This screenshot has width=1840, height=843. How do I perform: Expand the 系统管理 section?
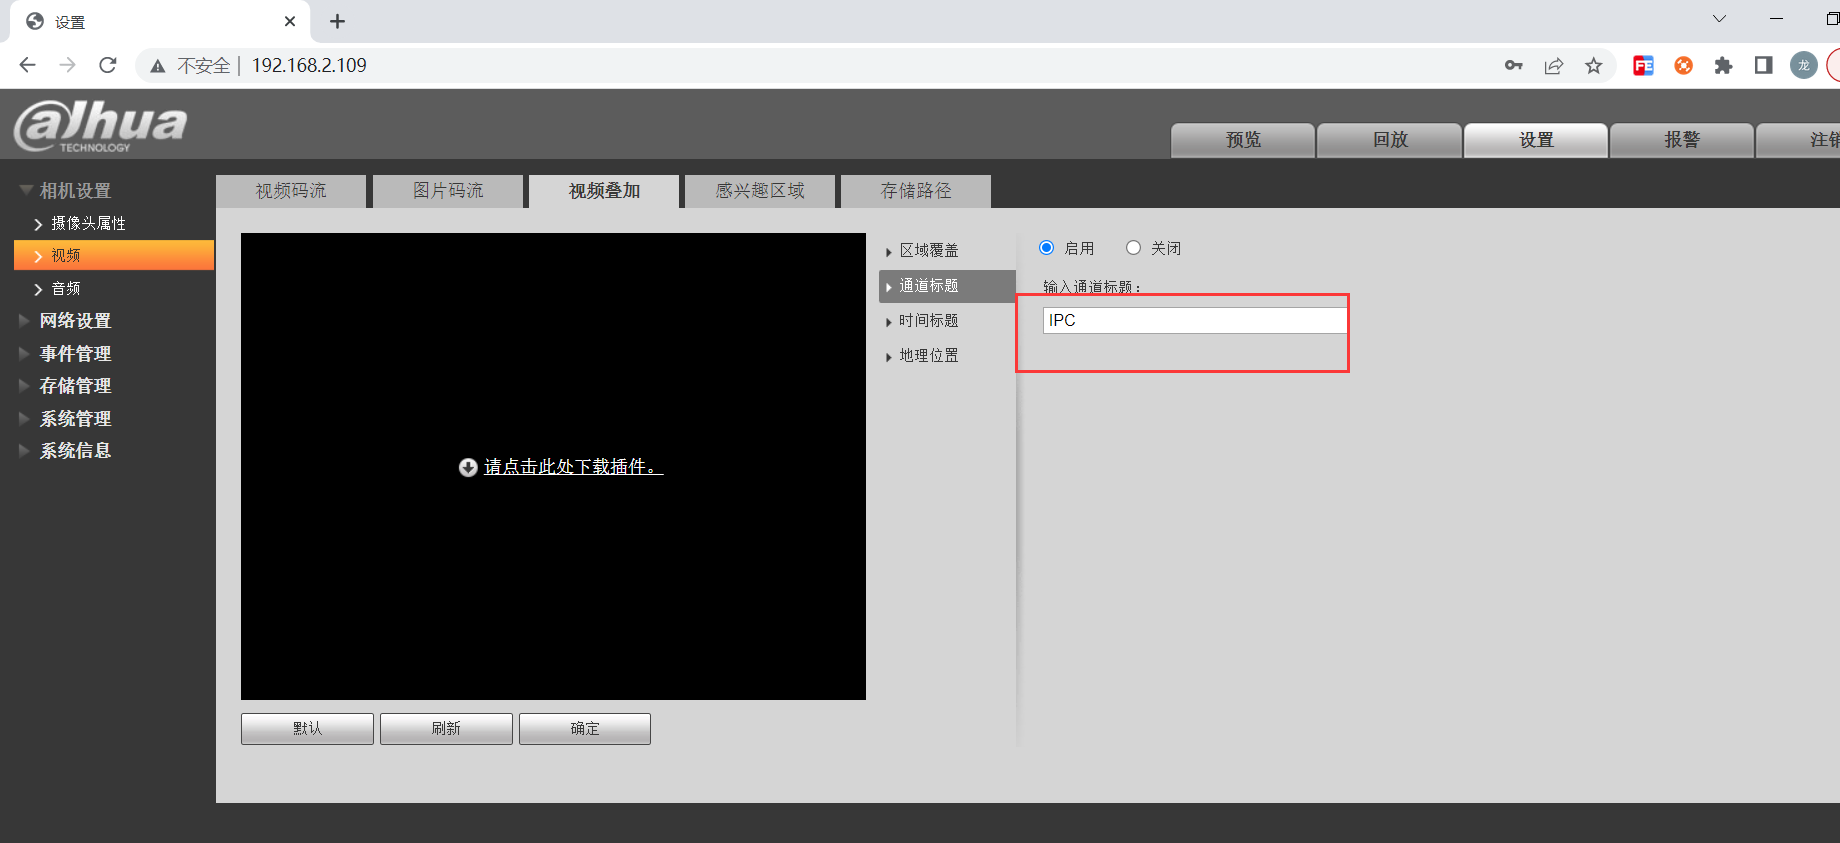pos(74,418)
